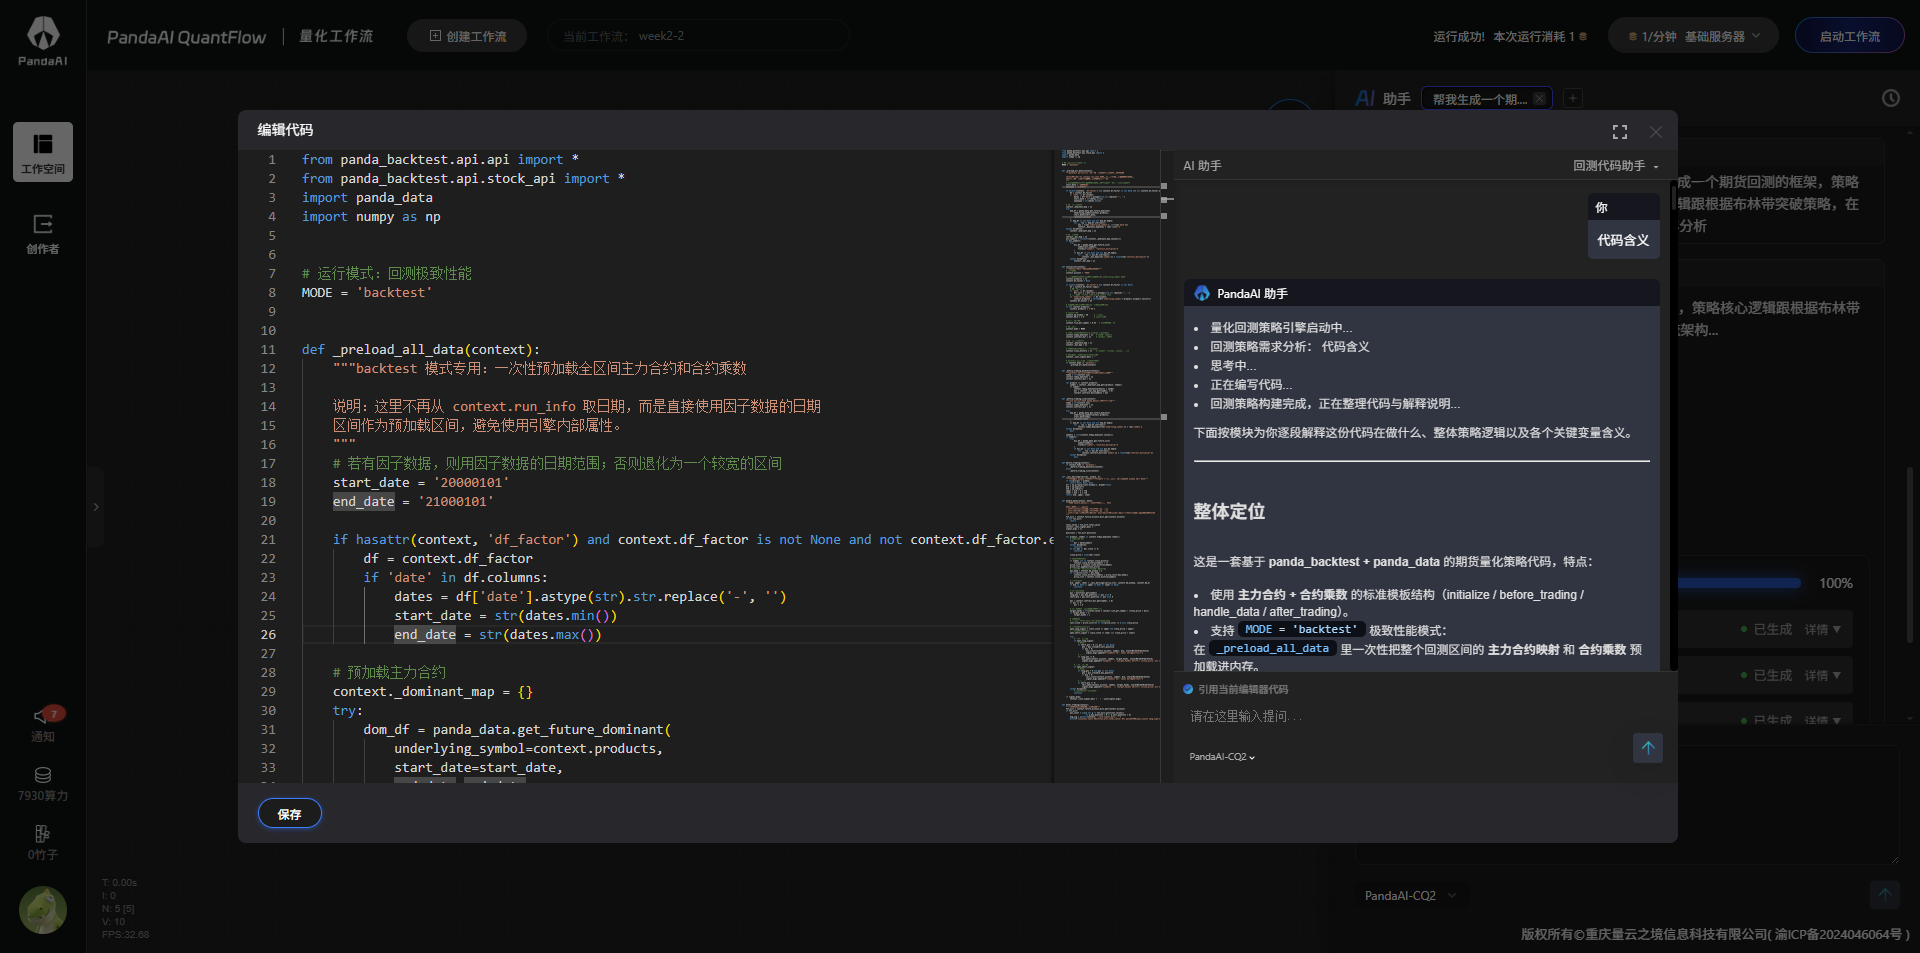Open the PandaAI-CQ2 model selector in dialog
Screen dimensions: 1920x953
tap(1221, 757)
